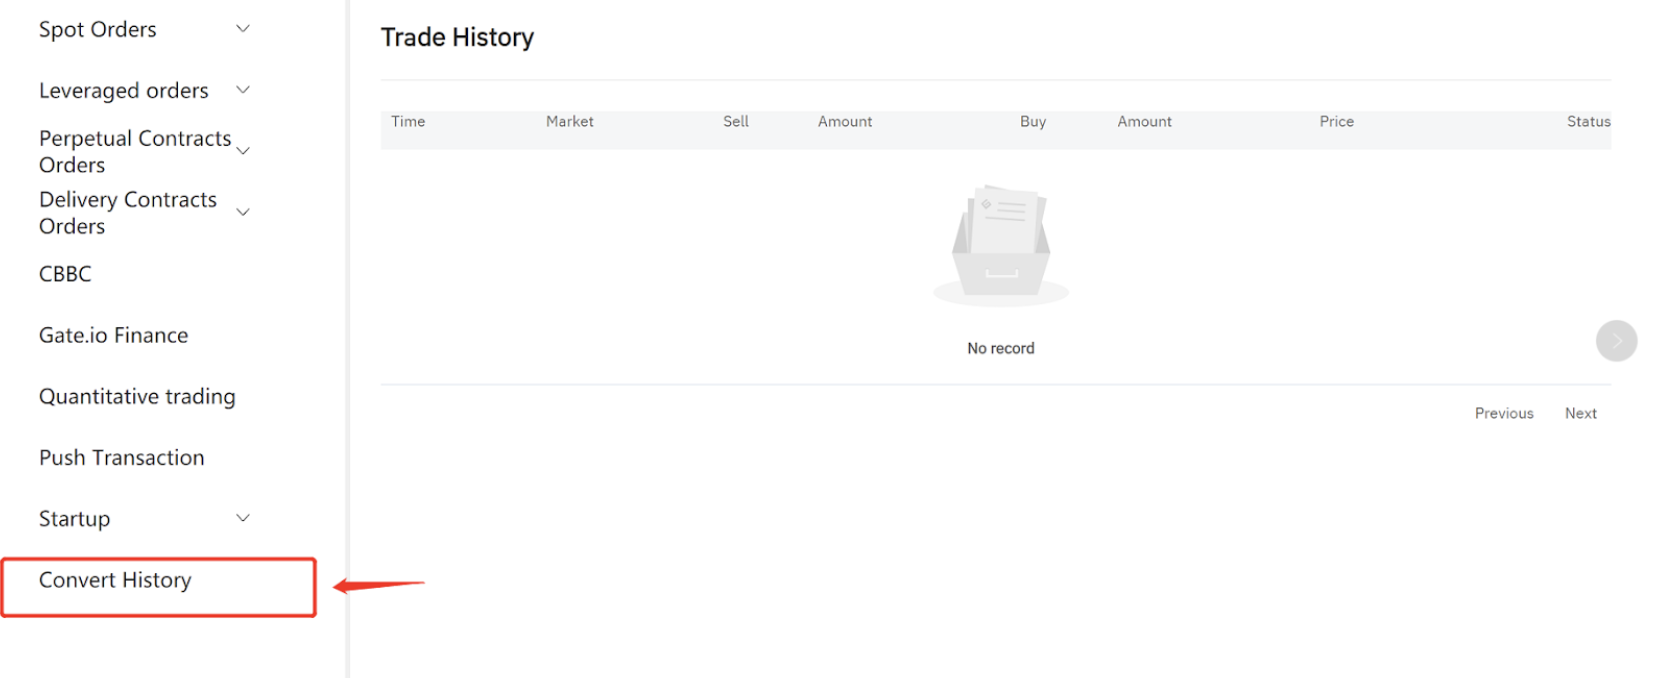Viewport: 1654px width, 678px height.
Task: Go to Gate.io Finance
Action: coord(114,335)
